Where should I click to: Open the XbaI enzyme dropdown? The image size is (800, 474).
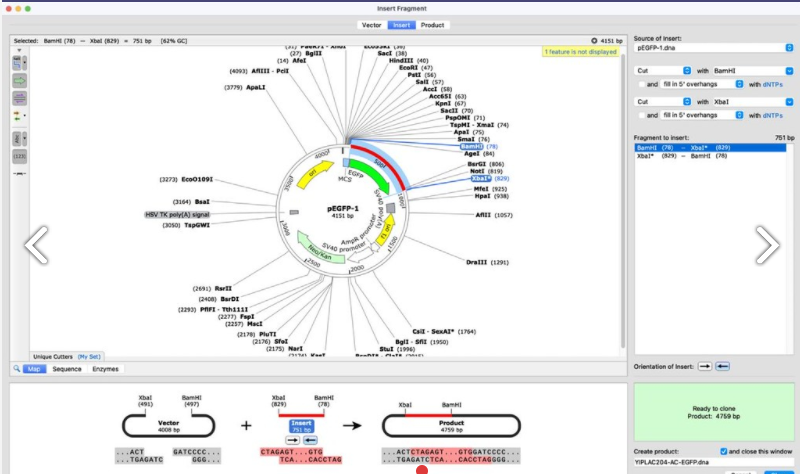click(x=753, y=102)
